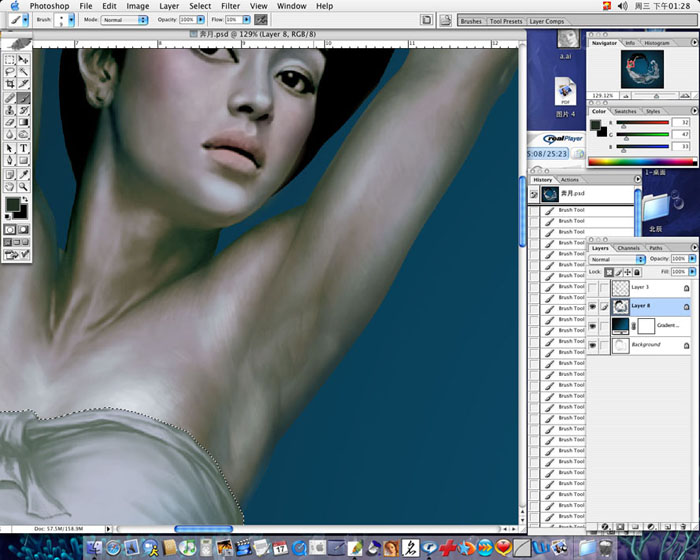Open the Filter menu
This screenshot has width=700, height=560.
coord(230,6)
